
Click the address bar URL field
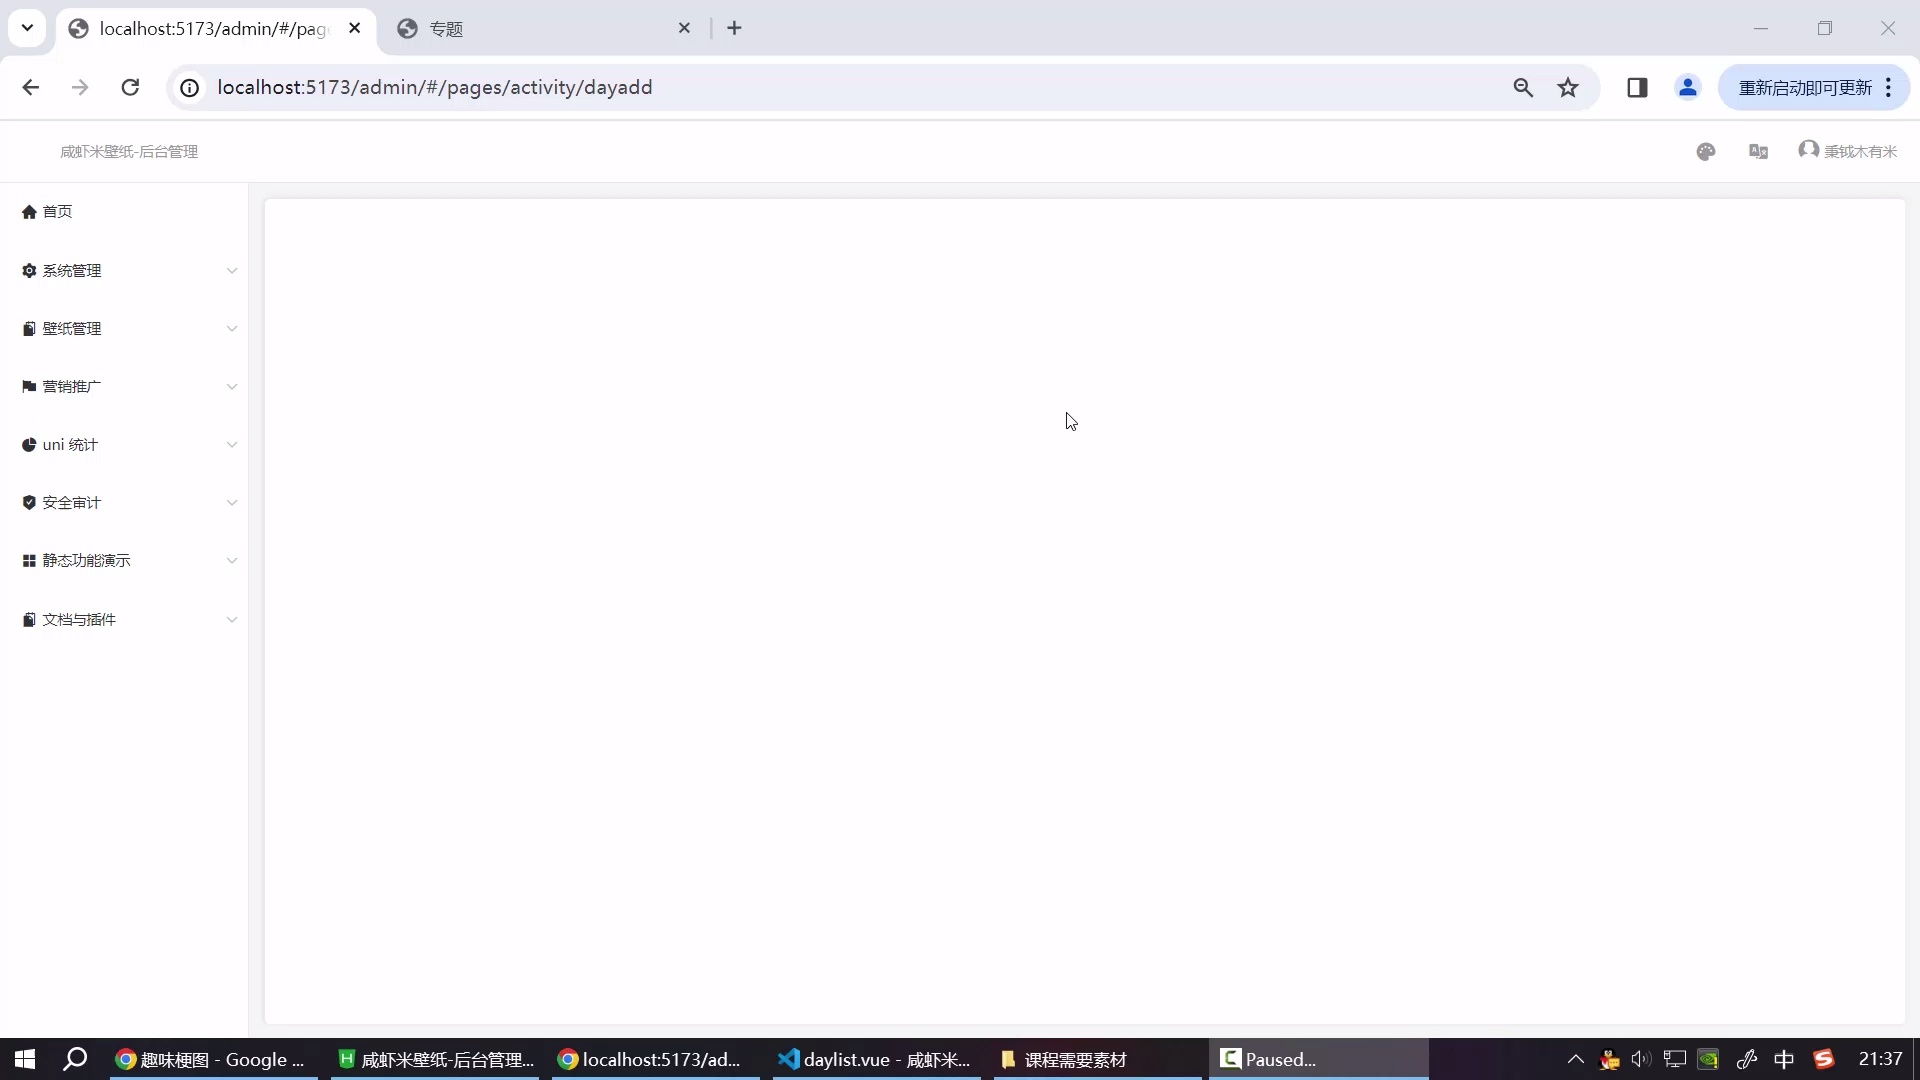[800, 88]
